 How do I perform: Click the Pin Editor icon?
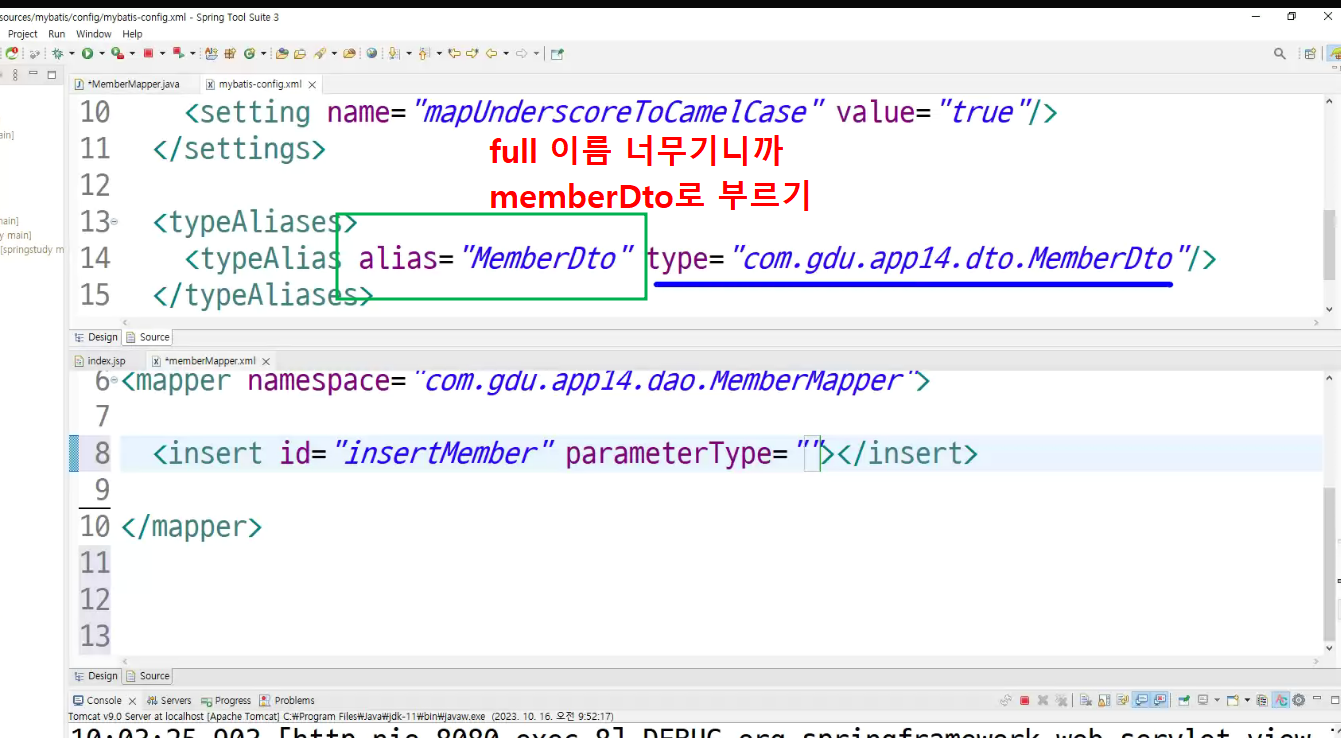click(x=557, y=53)
